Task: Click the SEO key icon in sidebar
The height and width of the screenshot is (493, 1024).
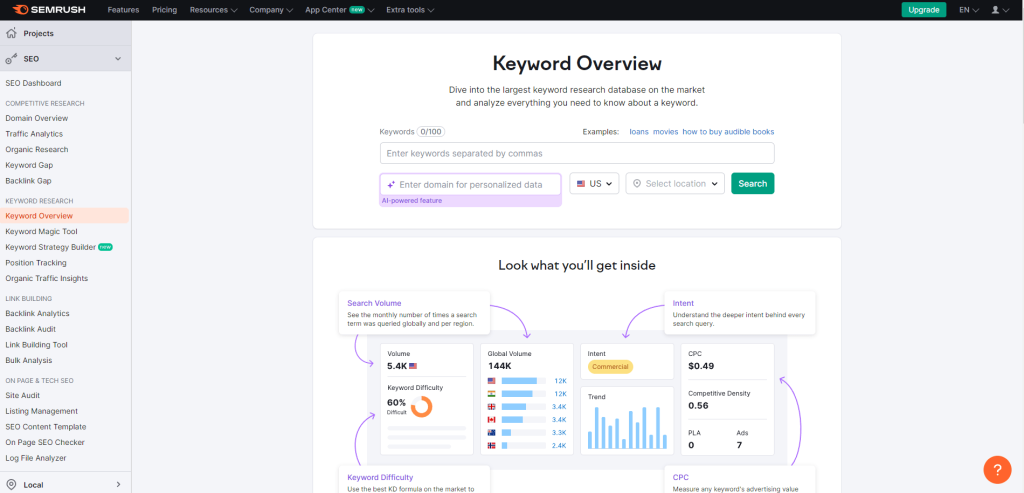Action: point(11,59)
